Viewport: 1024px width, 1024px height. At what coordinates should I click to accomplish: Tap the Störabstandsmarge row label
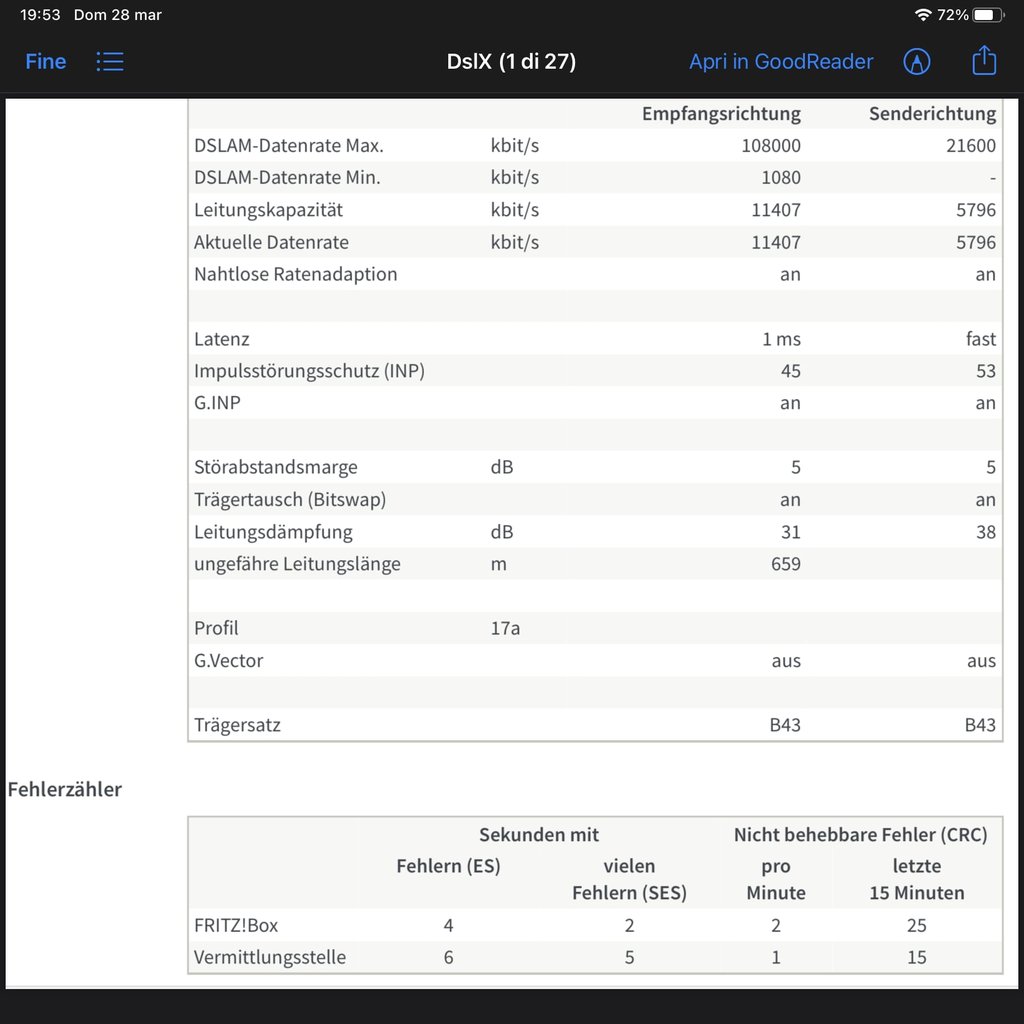[276, 467]
